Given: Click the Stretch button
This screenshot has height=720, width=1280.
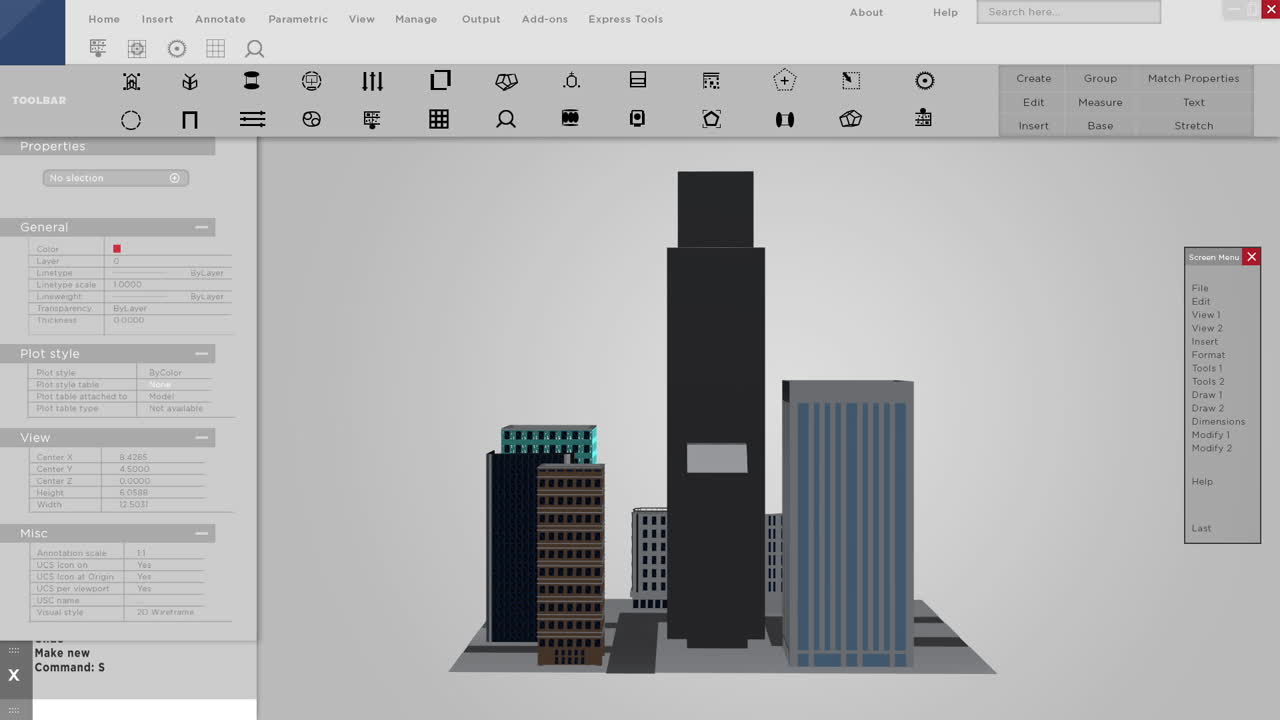Looking at the screenshot, I should click(x=1193, y=126).
